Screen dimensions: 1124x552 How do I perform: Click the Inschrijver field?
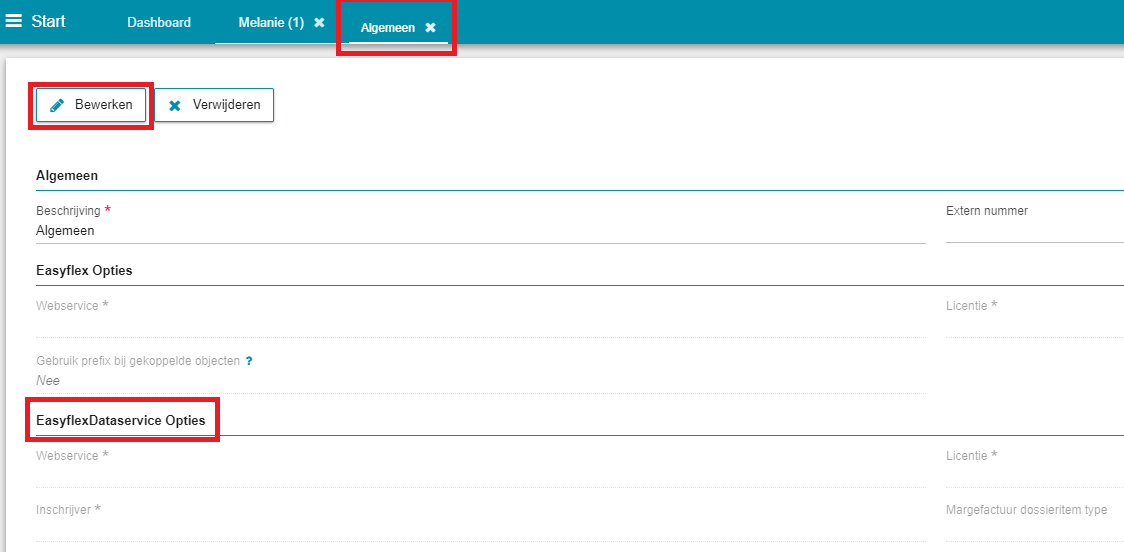tap(480, 529)
